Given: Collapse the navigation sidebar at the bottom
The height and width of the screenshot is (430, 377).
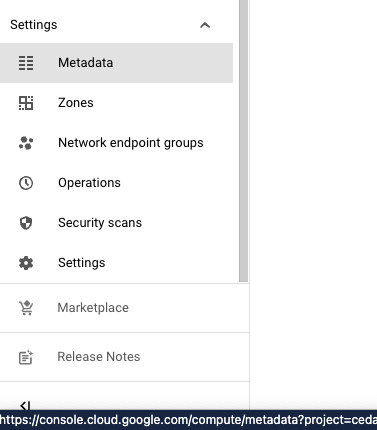Looking at the screenshot, I should [25, 405].
